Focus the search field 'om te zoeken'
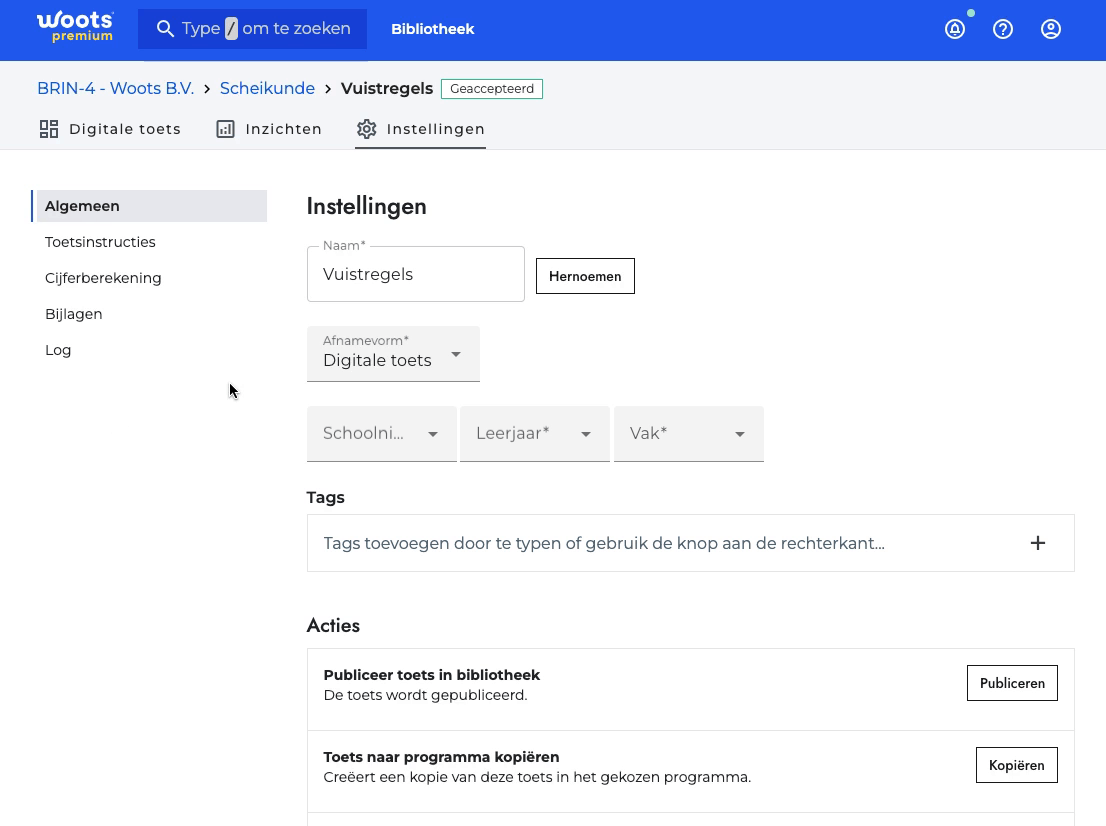This screenshot has width=1106, height=826. (x=253, y=29)
